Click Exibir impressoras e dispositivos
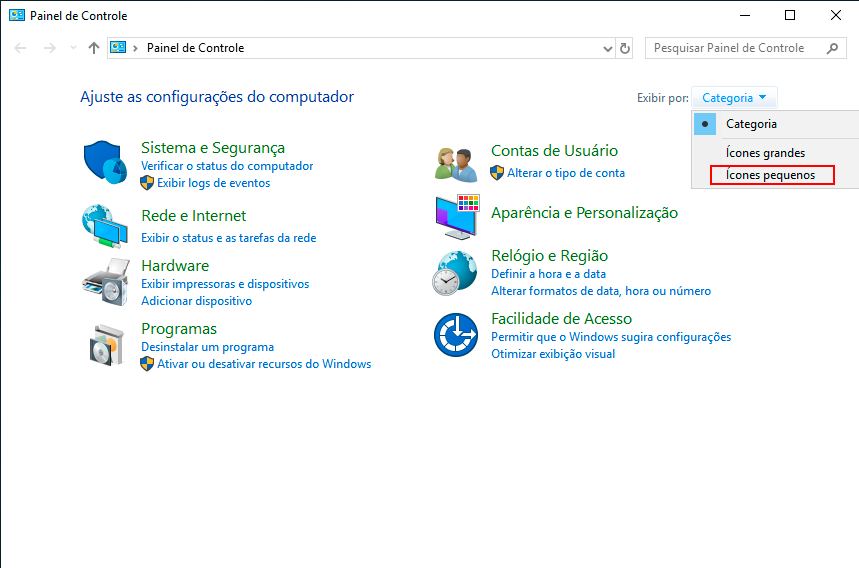Screen dimensions: 859x568 pos(225,284)
